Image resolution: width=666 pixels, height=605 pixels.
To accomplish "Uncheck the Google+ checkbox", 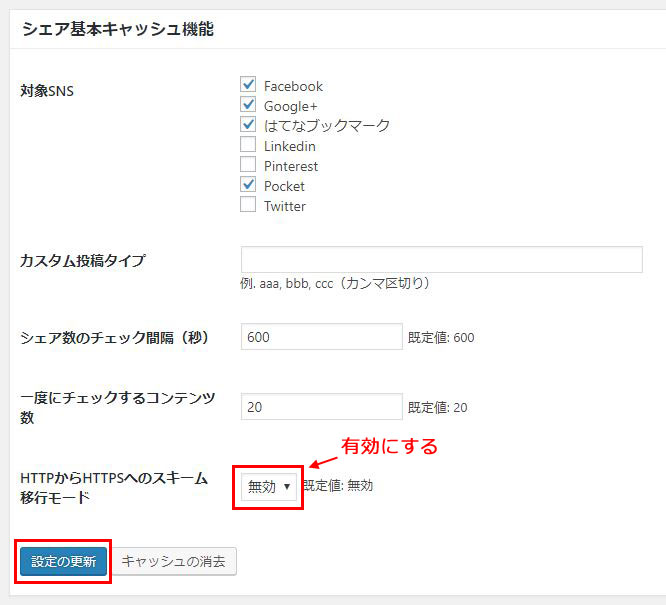I will 248,105.
